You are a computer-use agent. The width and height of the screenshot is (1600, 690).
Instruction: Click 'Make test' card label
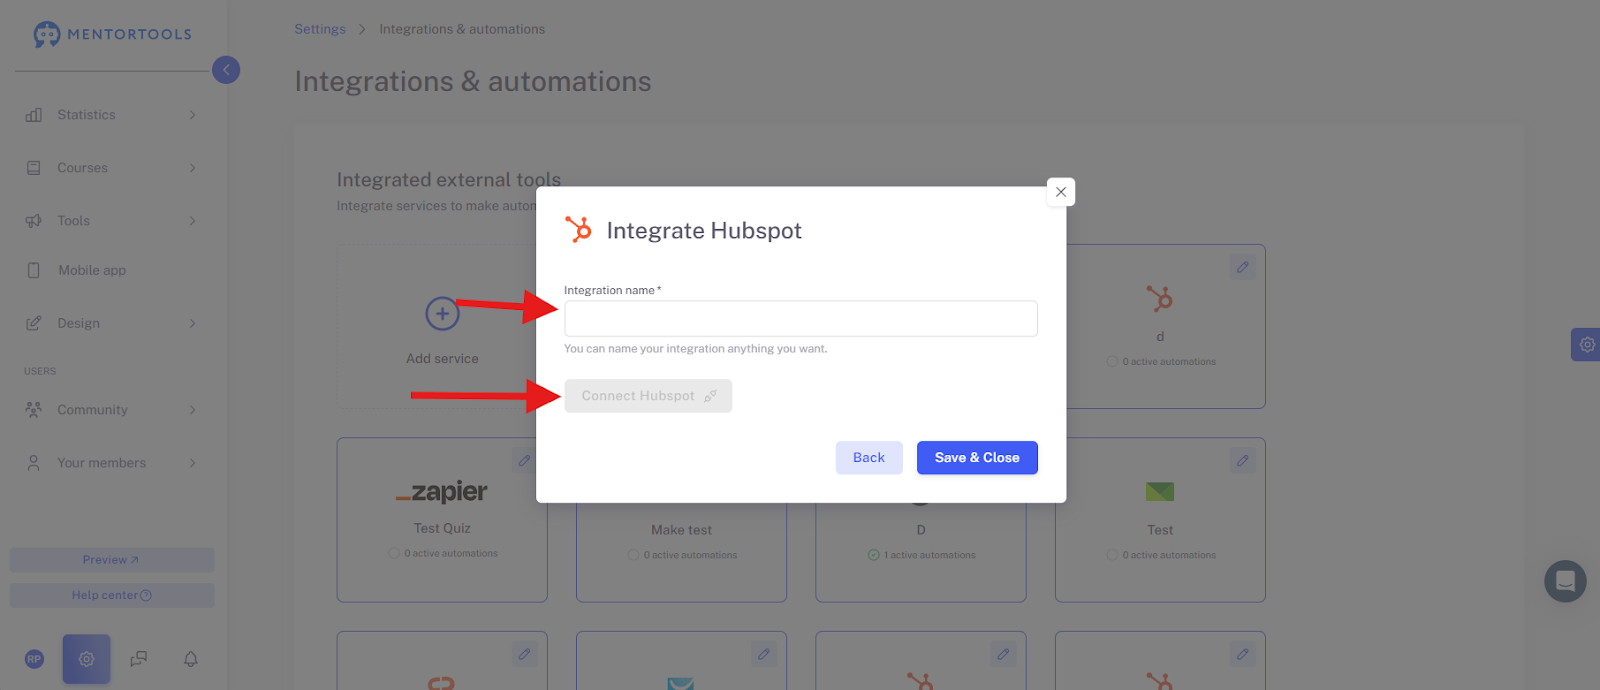[682, 530]
